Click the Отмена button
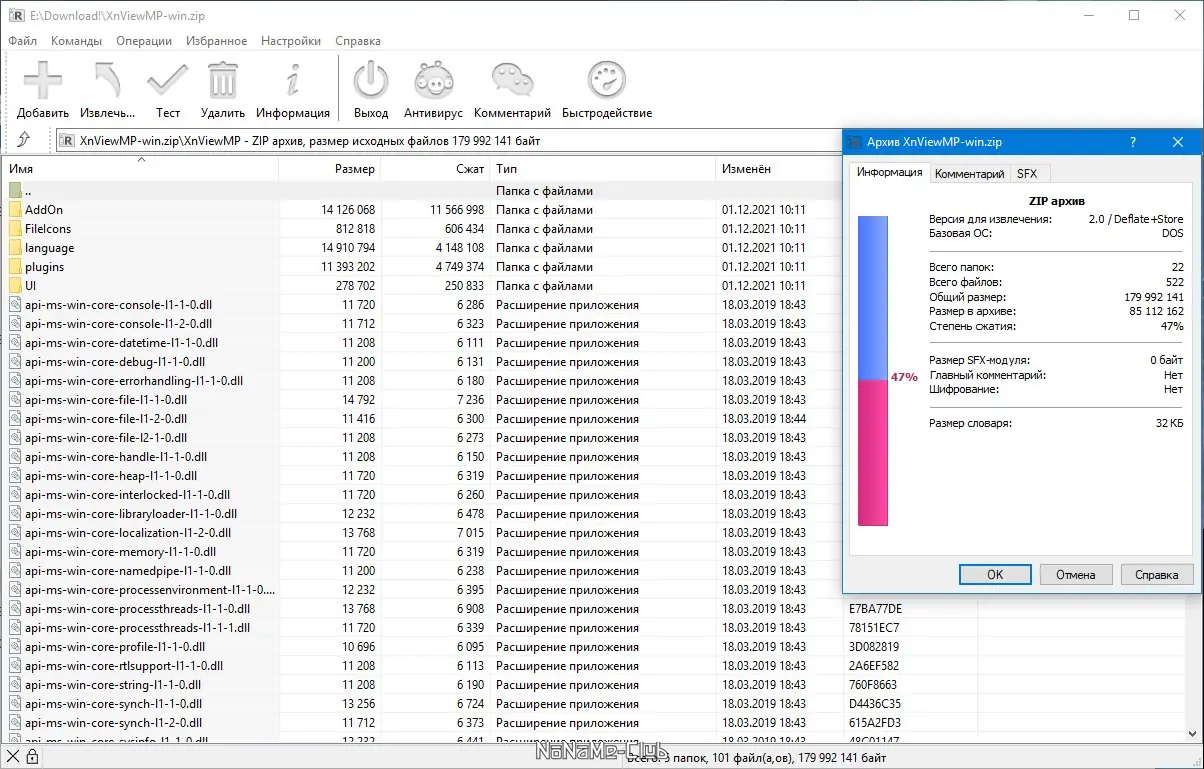 point(1076,575)
